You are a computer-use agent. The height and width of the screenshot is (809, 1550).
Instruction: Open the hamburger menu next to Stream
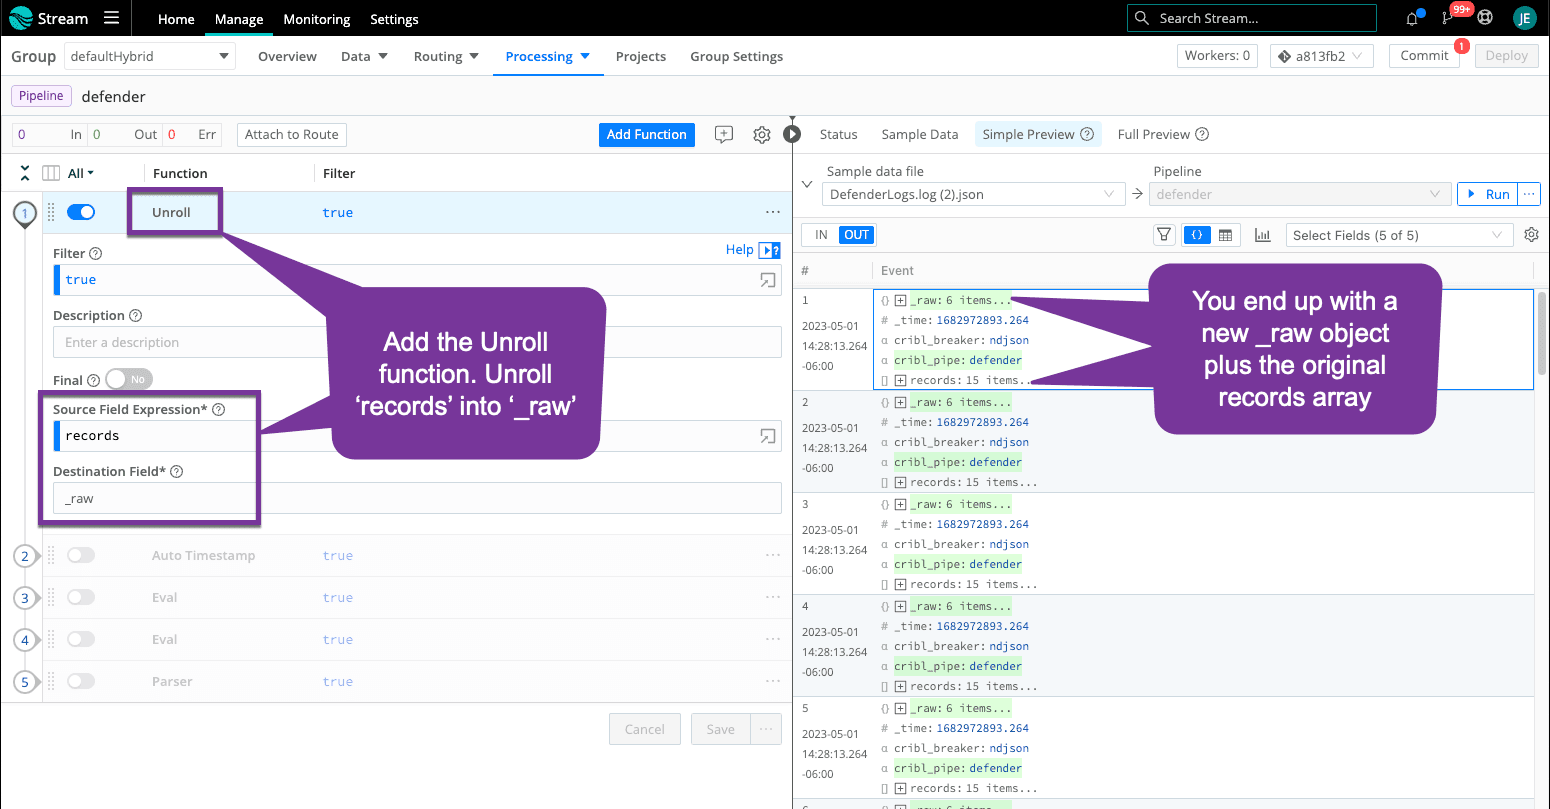[111, 18]
